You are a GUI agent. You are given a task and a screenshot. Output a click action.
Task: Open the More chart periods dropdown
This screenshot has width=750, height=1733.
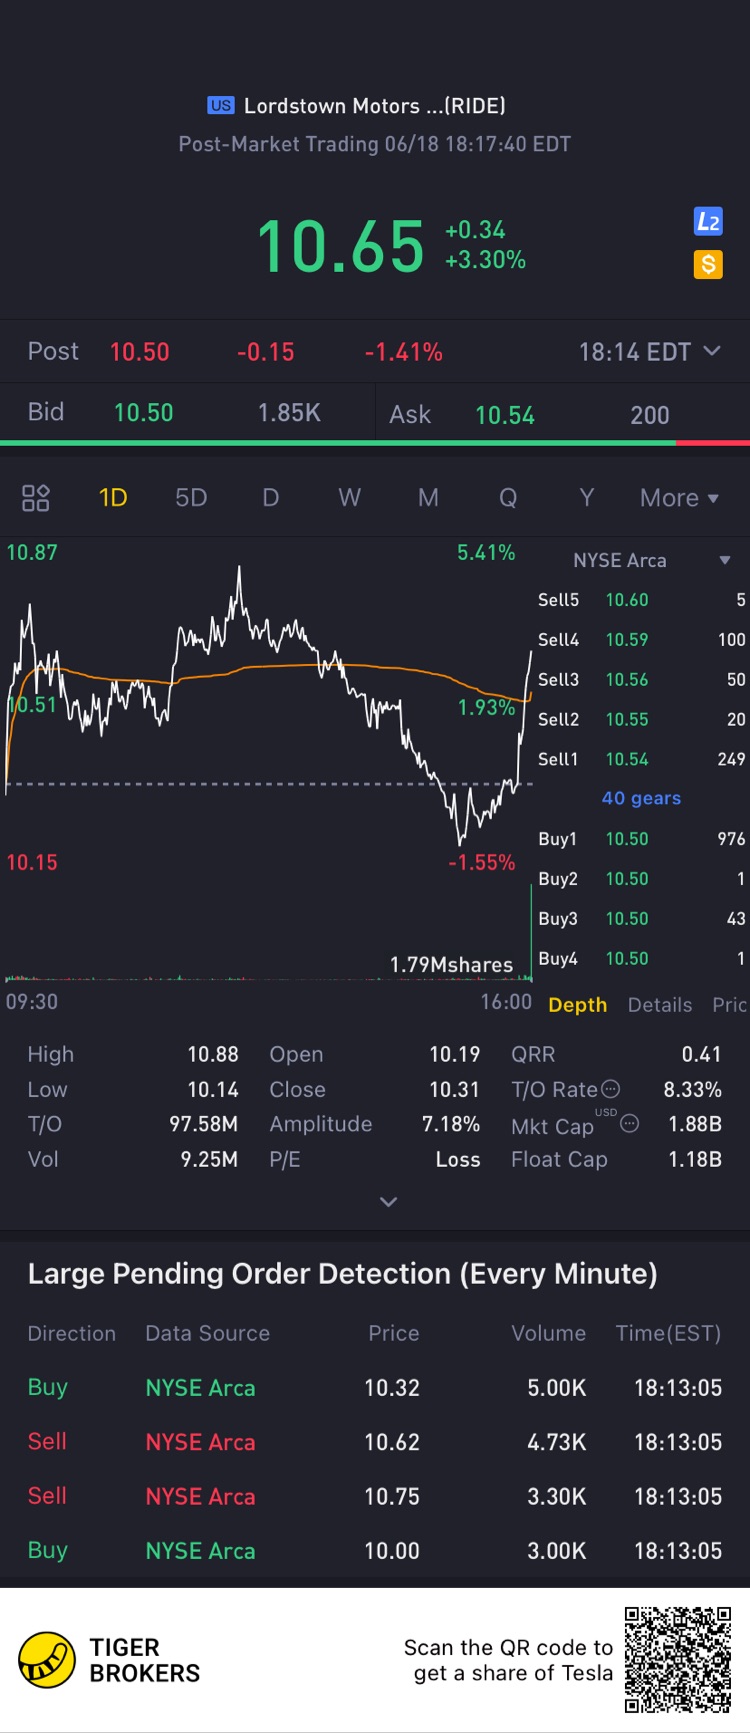(679, 498)
